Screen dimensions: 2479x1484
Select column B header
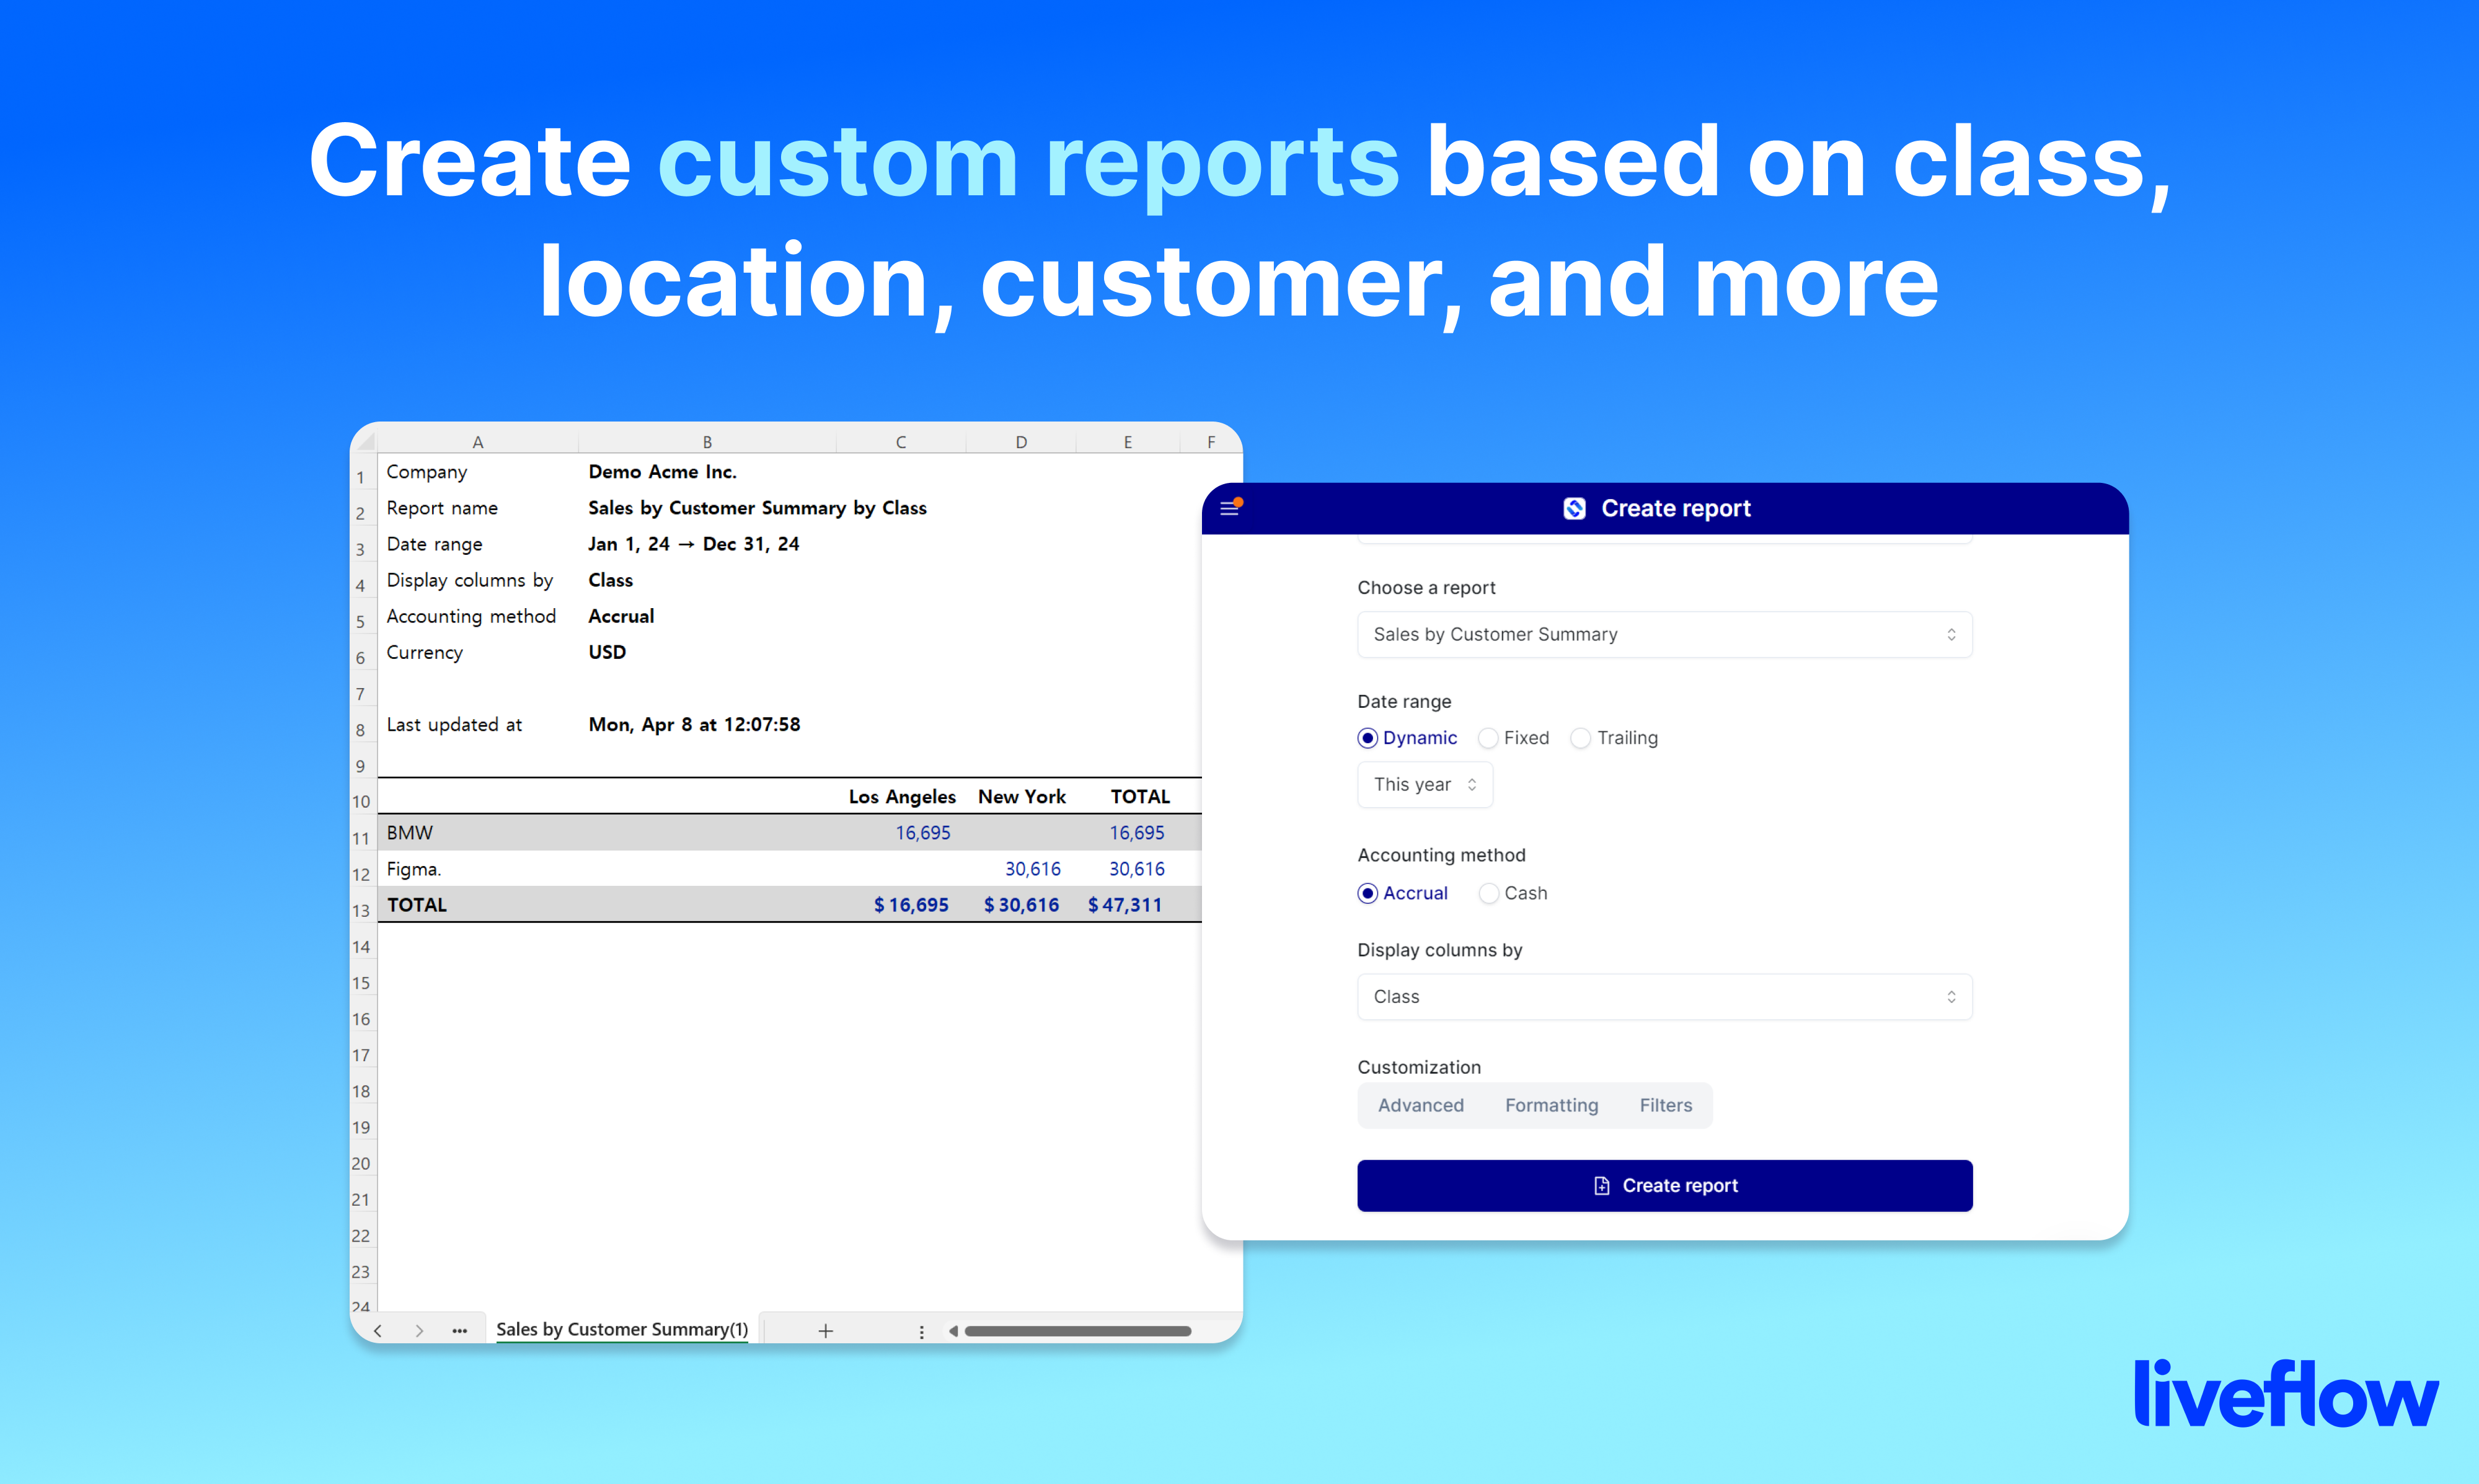[707, 441]
